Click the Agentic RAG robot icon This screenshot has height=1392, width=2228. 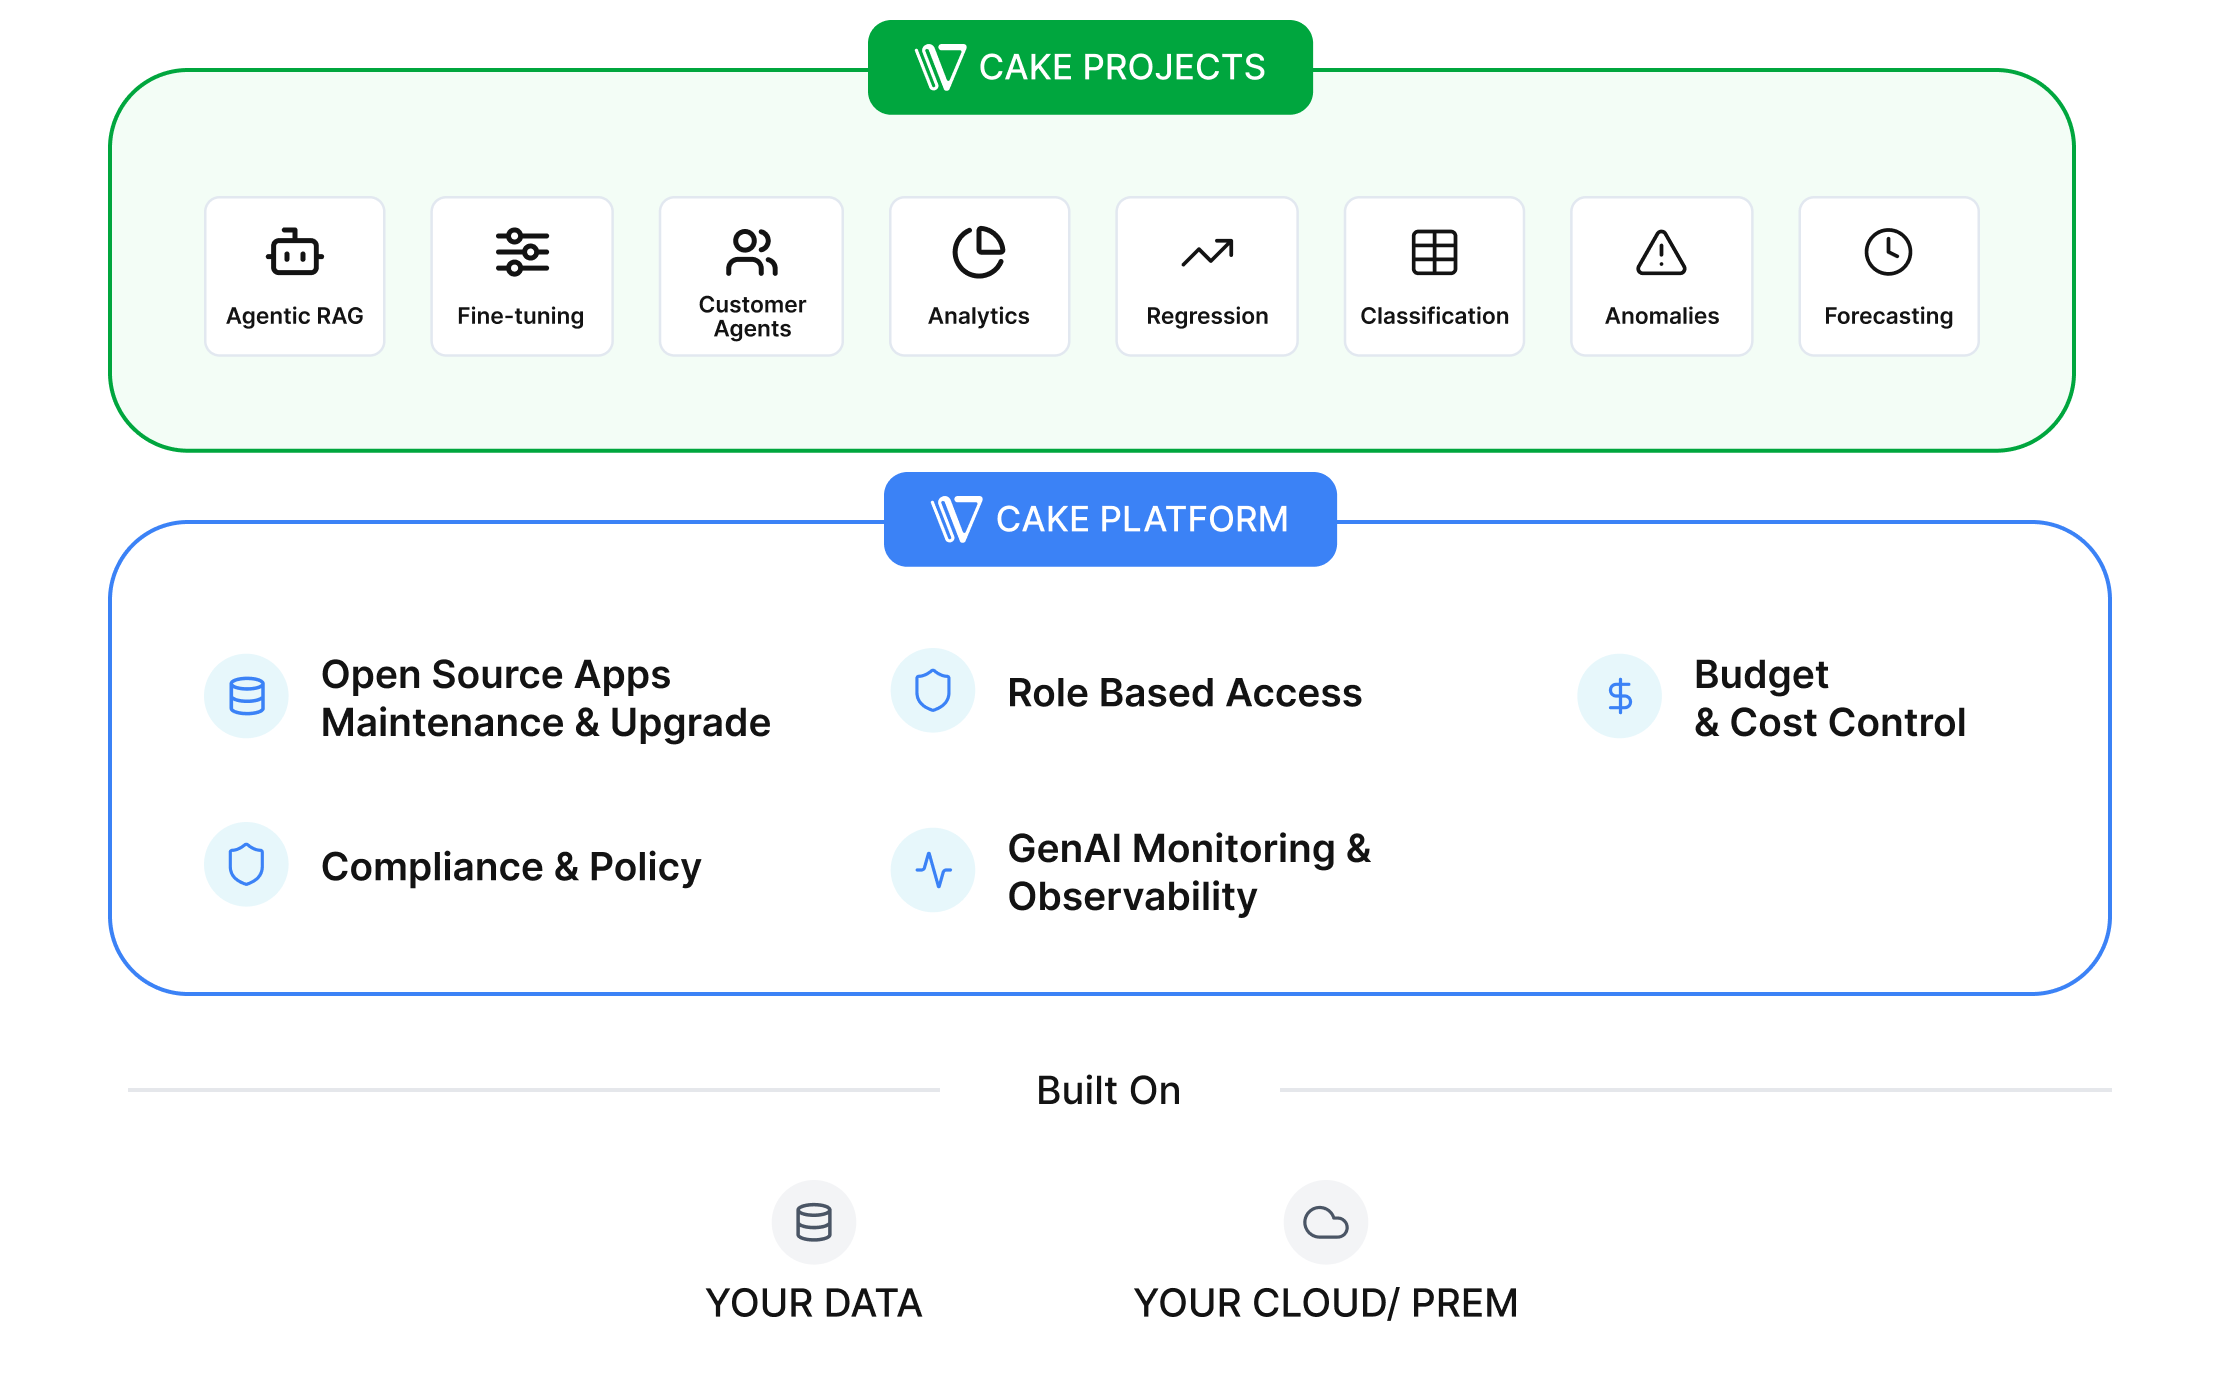coord(294,252)
